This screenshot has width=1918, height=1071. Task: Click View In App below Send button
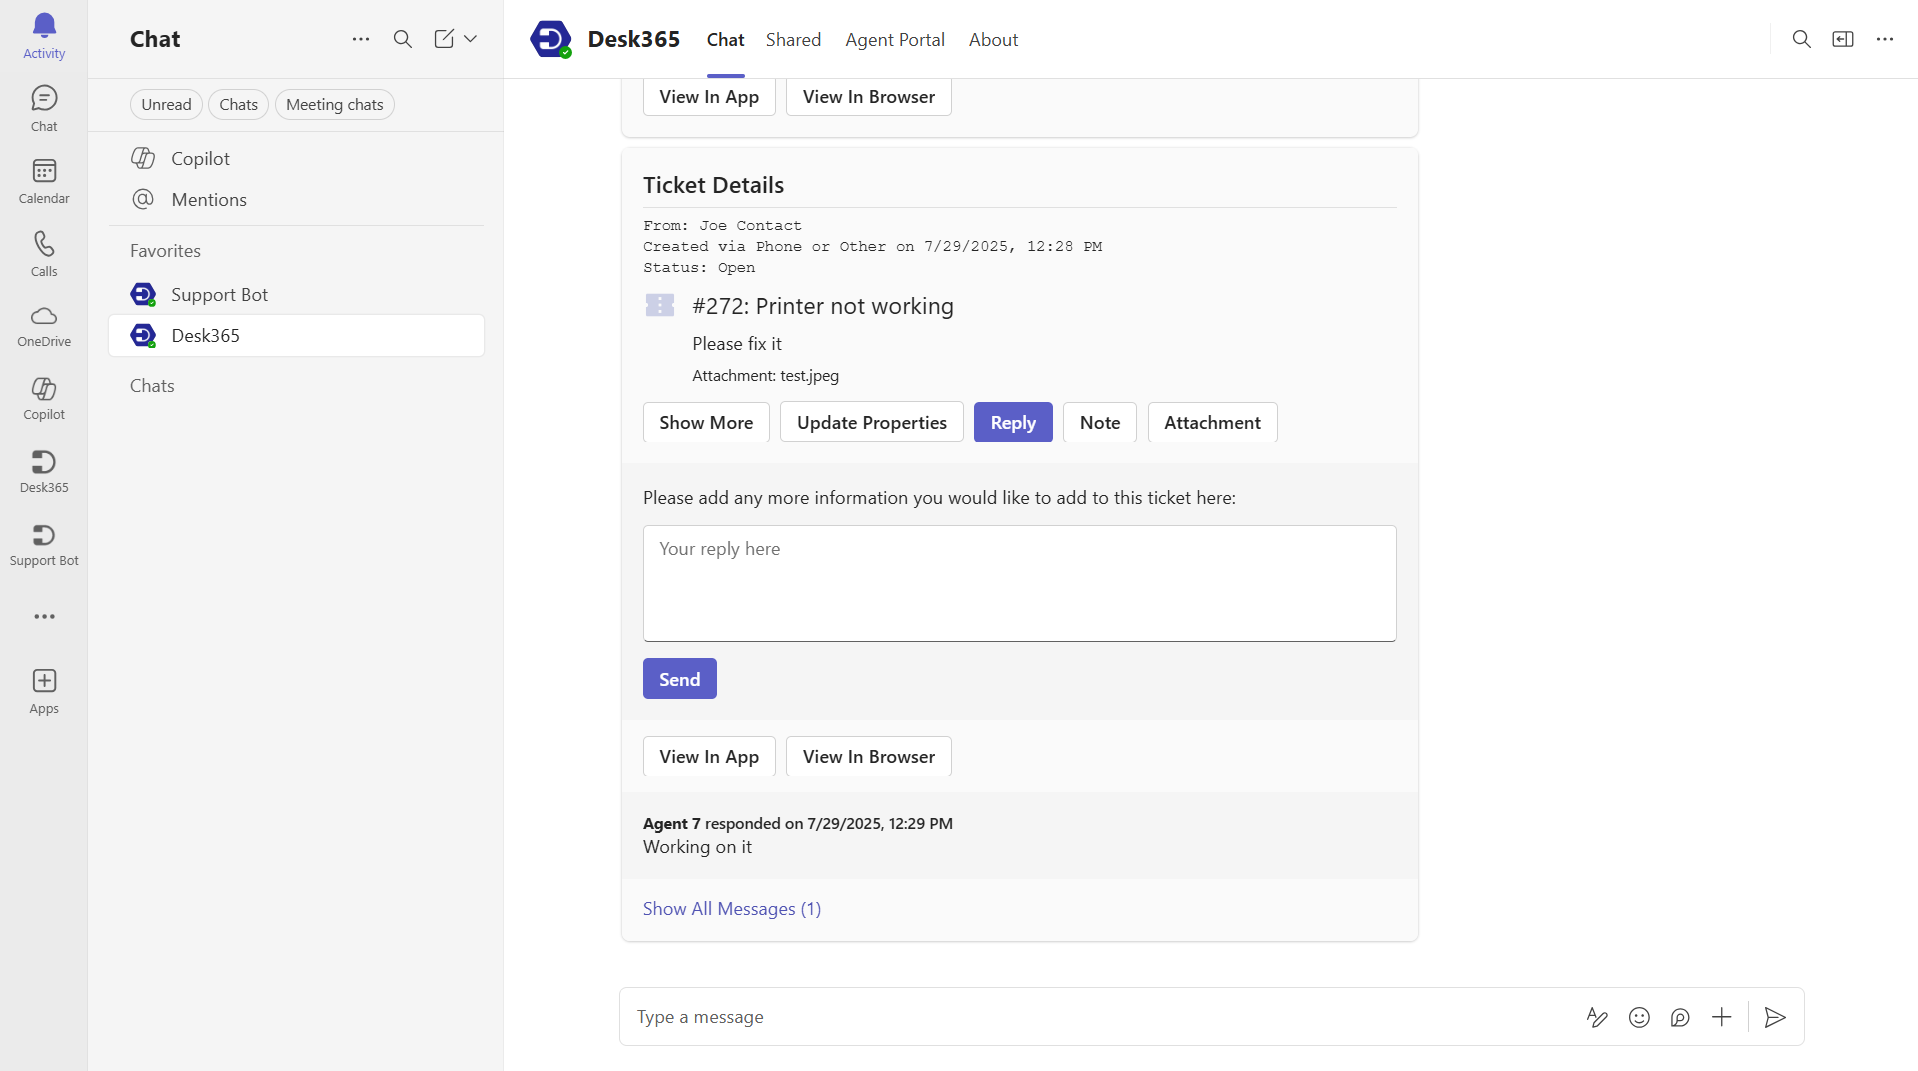point(709,756)
